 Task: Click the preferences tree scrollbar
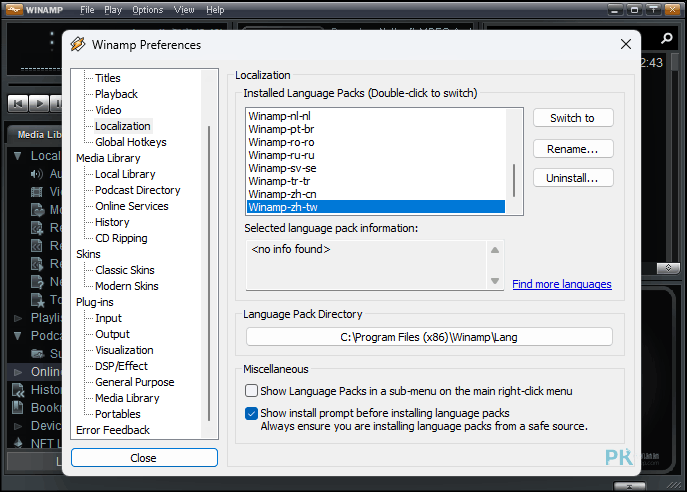point(209,273)
